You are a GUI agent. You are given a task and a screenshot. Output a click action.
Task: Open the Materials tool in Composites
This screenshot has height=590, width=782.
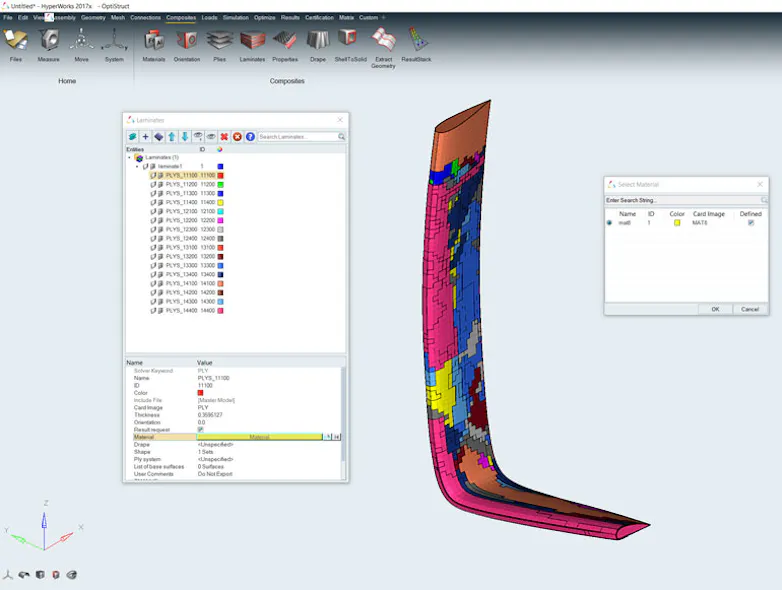pos(154,40)
